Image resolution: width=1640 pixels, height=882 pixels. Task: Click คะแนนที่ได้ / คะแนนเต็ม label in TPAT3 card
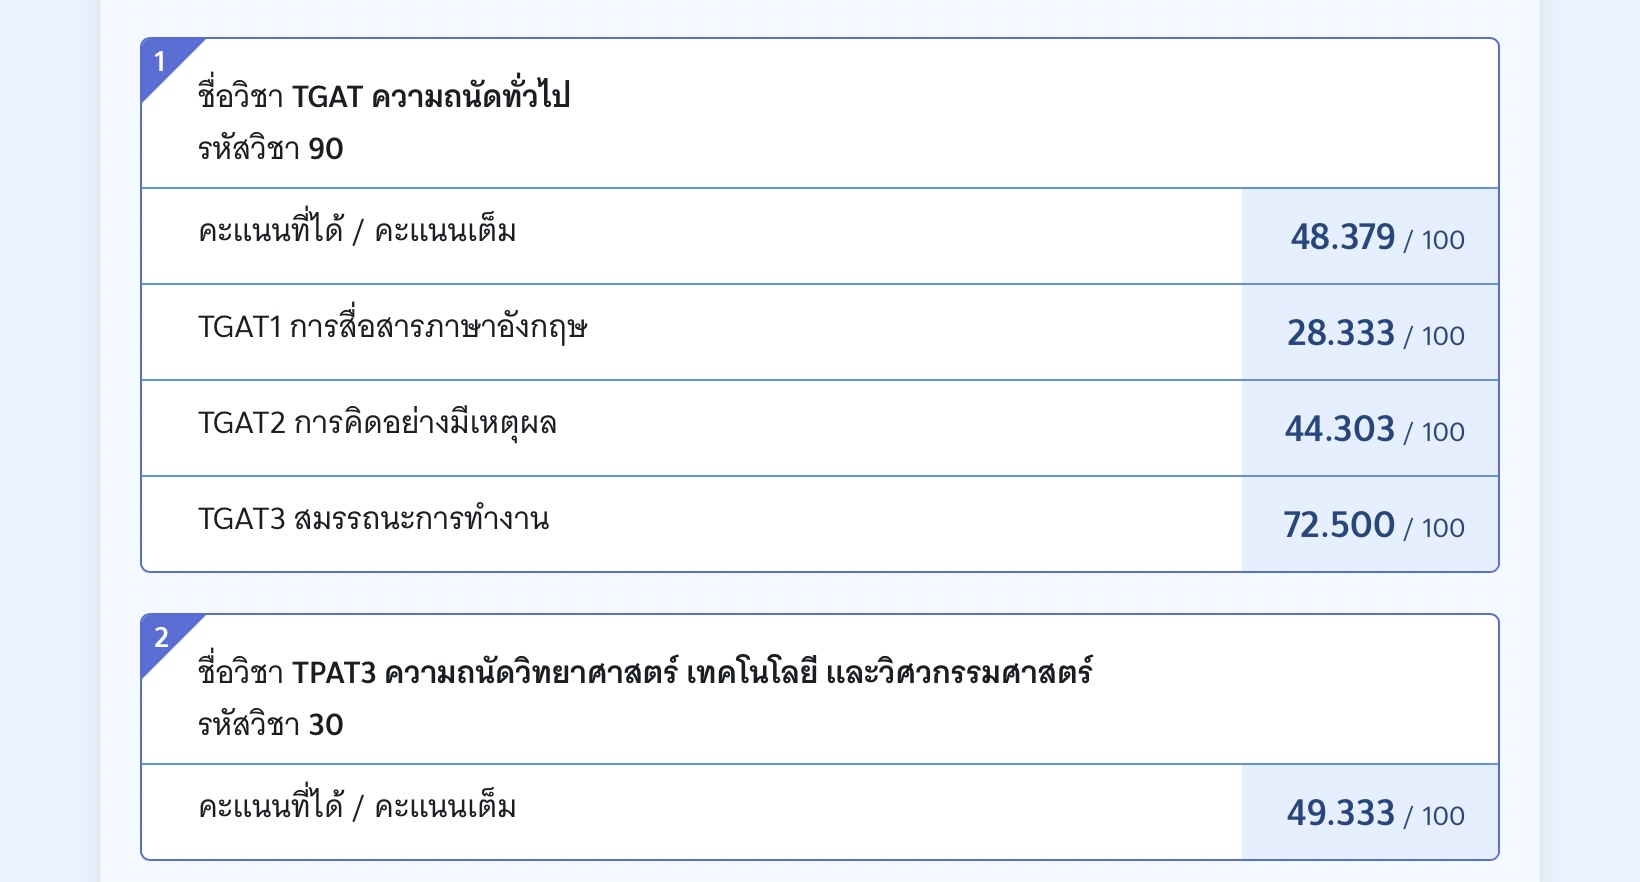(357, 808)
